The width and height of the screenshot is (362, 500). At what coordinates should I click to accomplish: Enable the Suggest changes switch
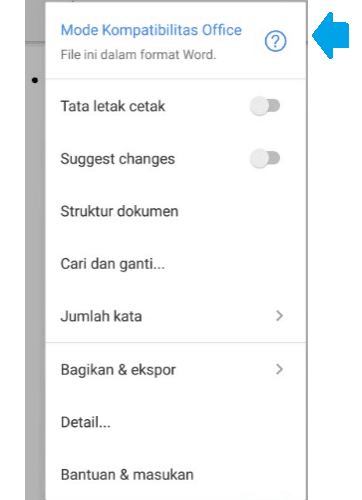click(x=265, y=158)
